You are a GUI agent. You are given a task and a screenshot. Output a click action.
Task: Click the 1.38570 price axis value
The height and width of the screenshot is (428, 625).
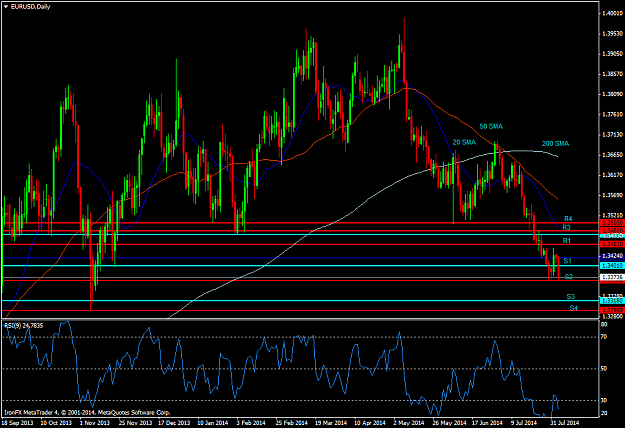pyautogui.click(x=612, y=74)
